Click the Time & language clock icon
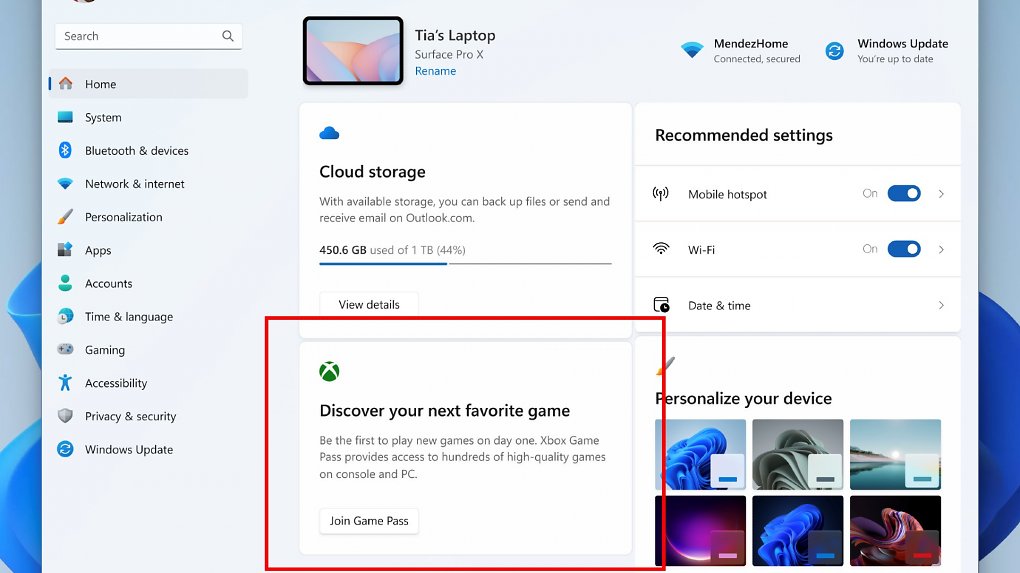Screen dimensions: 1020x573 coord(65,316)
